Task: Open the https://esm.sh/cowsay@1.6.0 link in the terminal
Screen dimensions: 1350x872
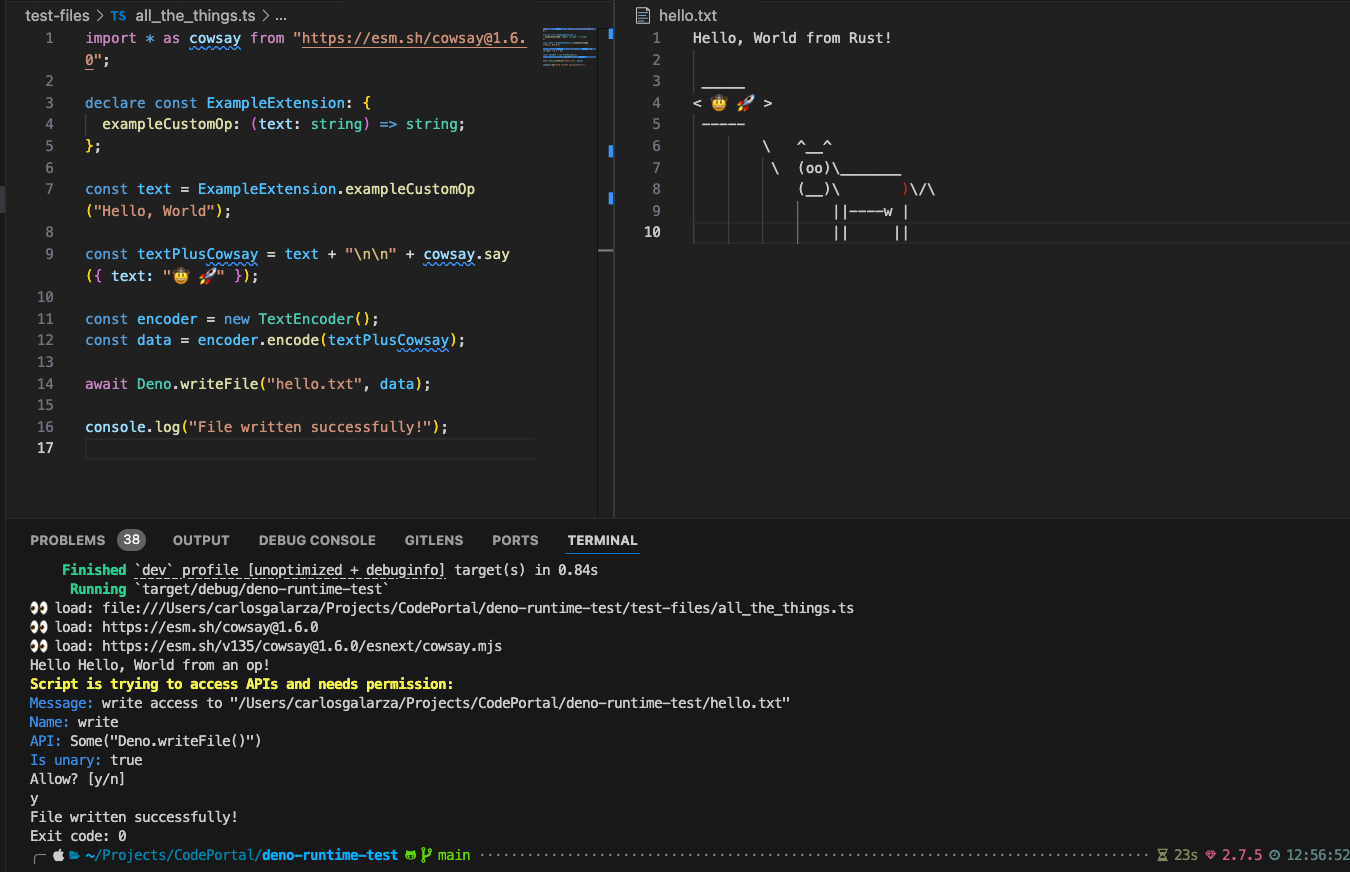Action: (x=210, y=627)
